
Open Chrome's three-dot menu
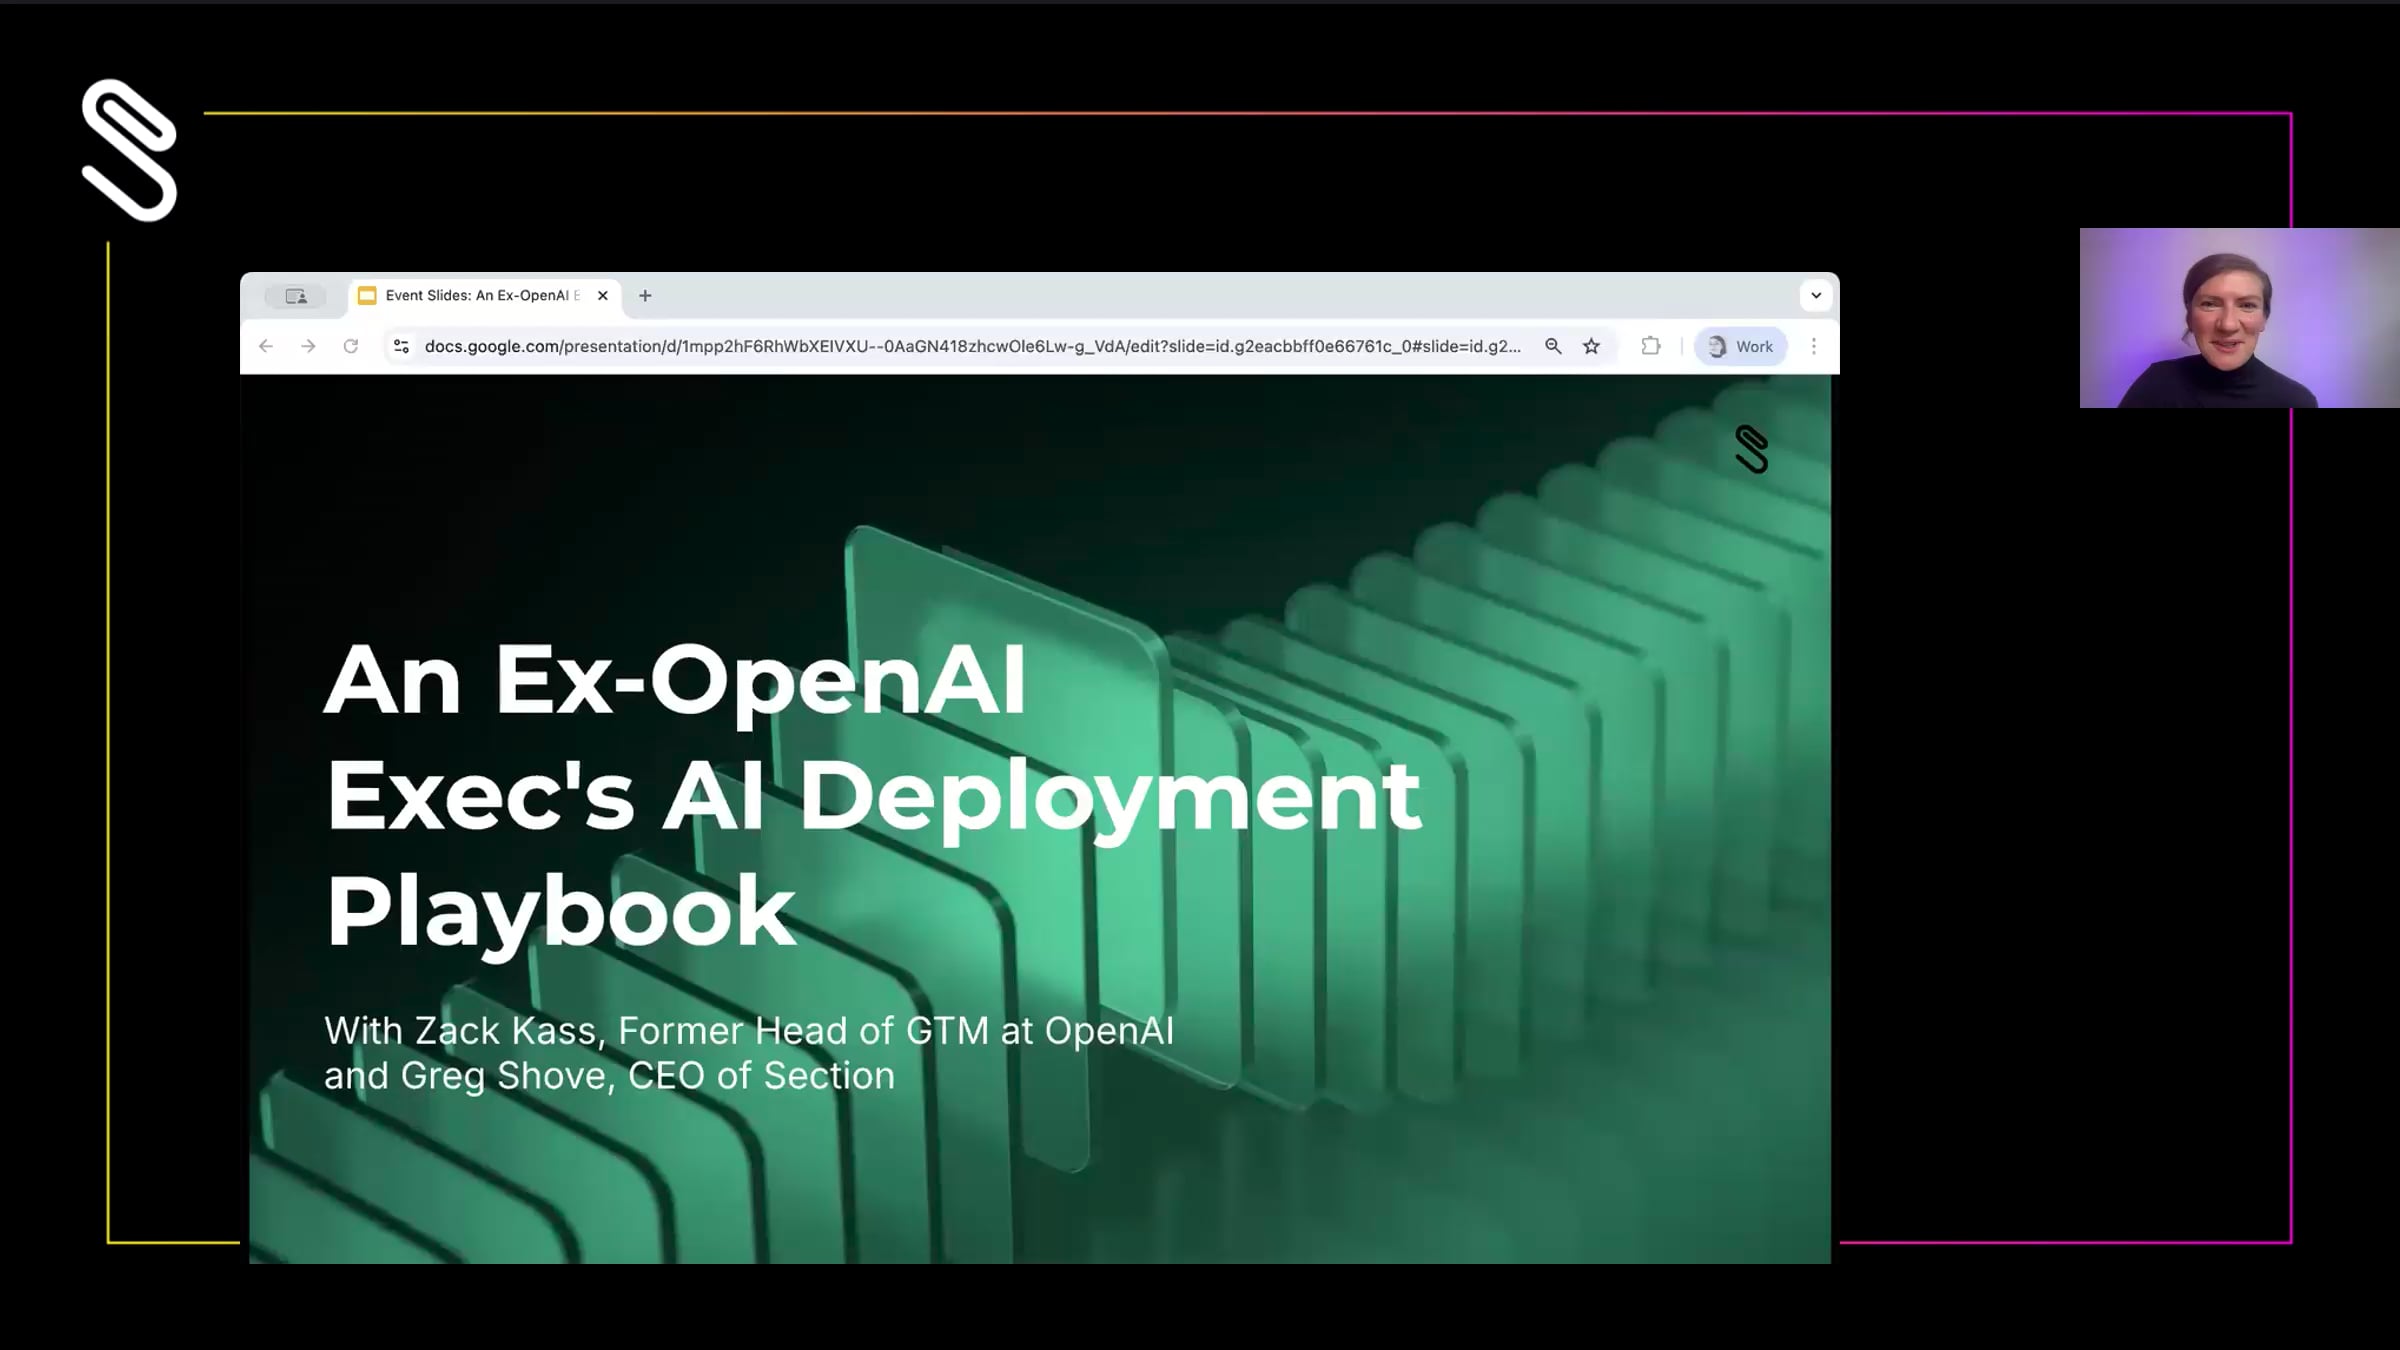pos(1814,346)
